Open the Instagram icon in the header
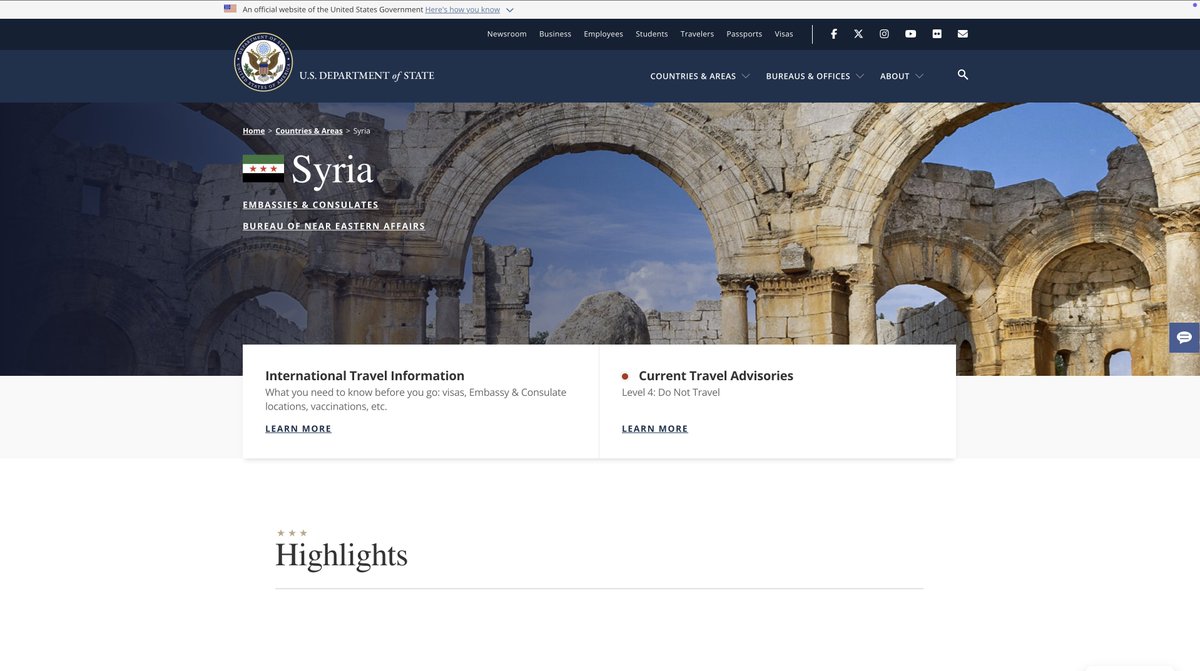 [x=884, y=33]
